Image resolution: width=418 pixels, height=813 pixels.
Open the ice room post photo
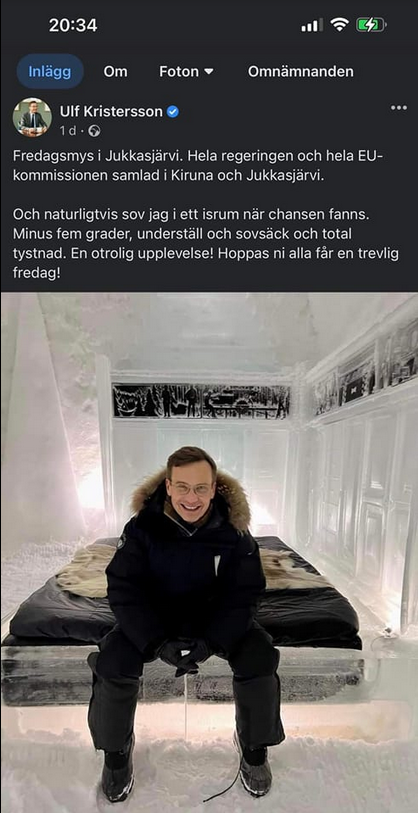[209, 553]
